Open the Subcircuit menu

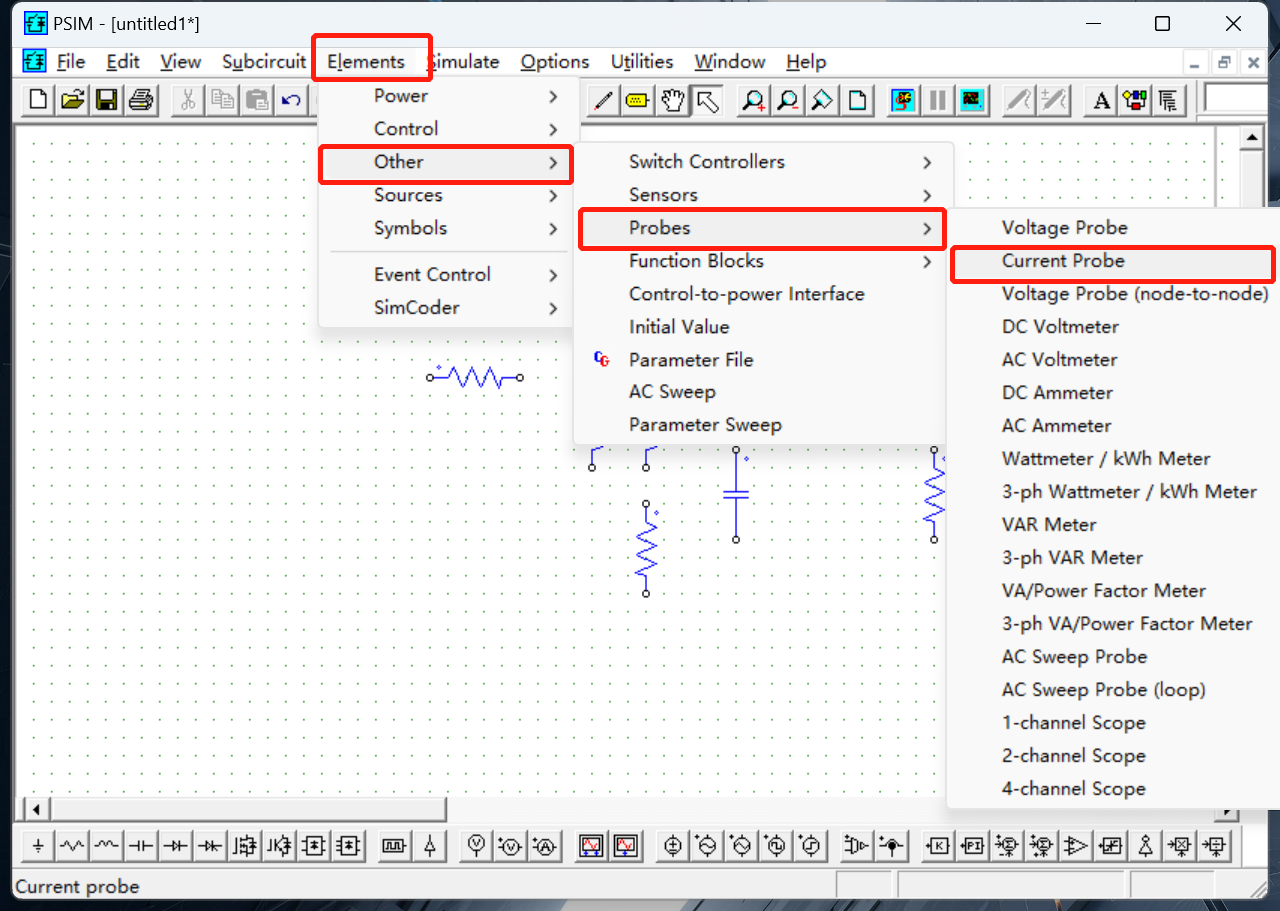(264, 62)
